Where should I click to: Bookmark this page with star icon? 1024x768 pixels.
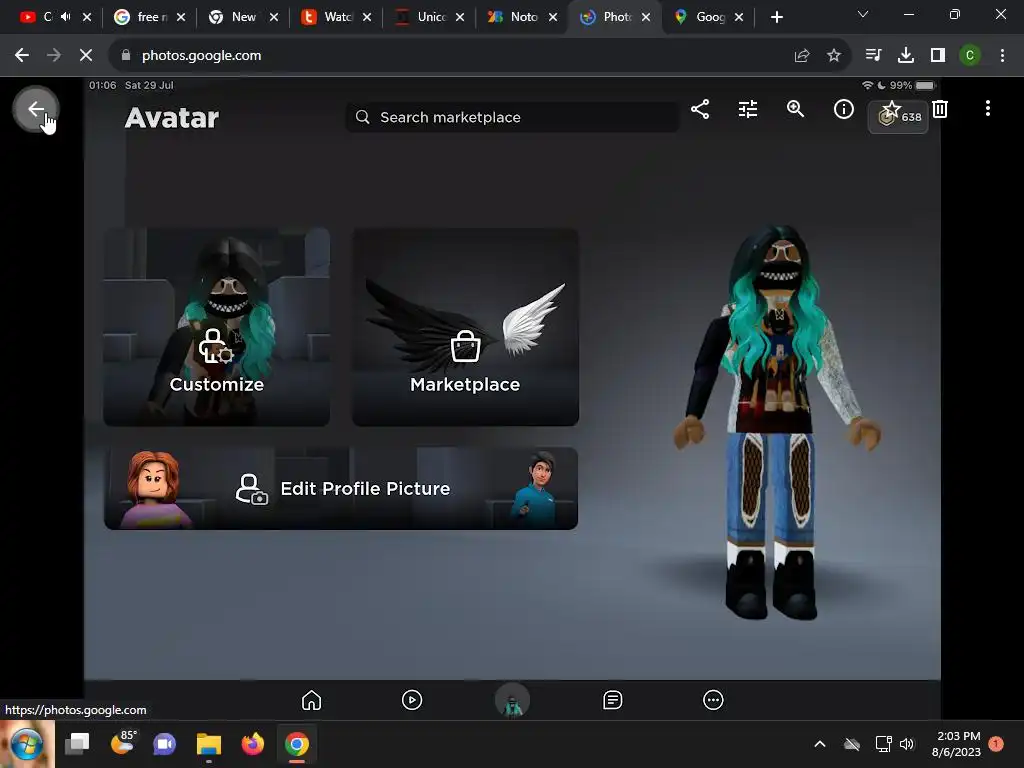(834, 56)
